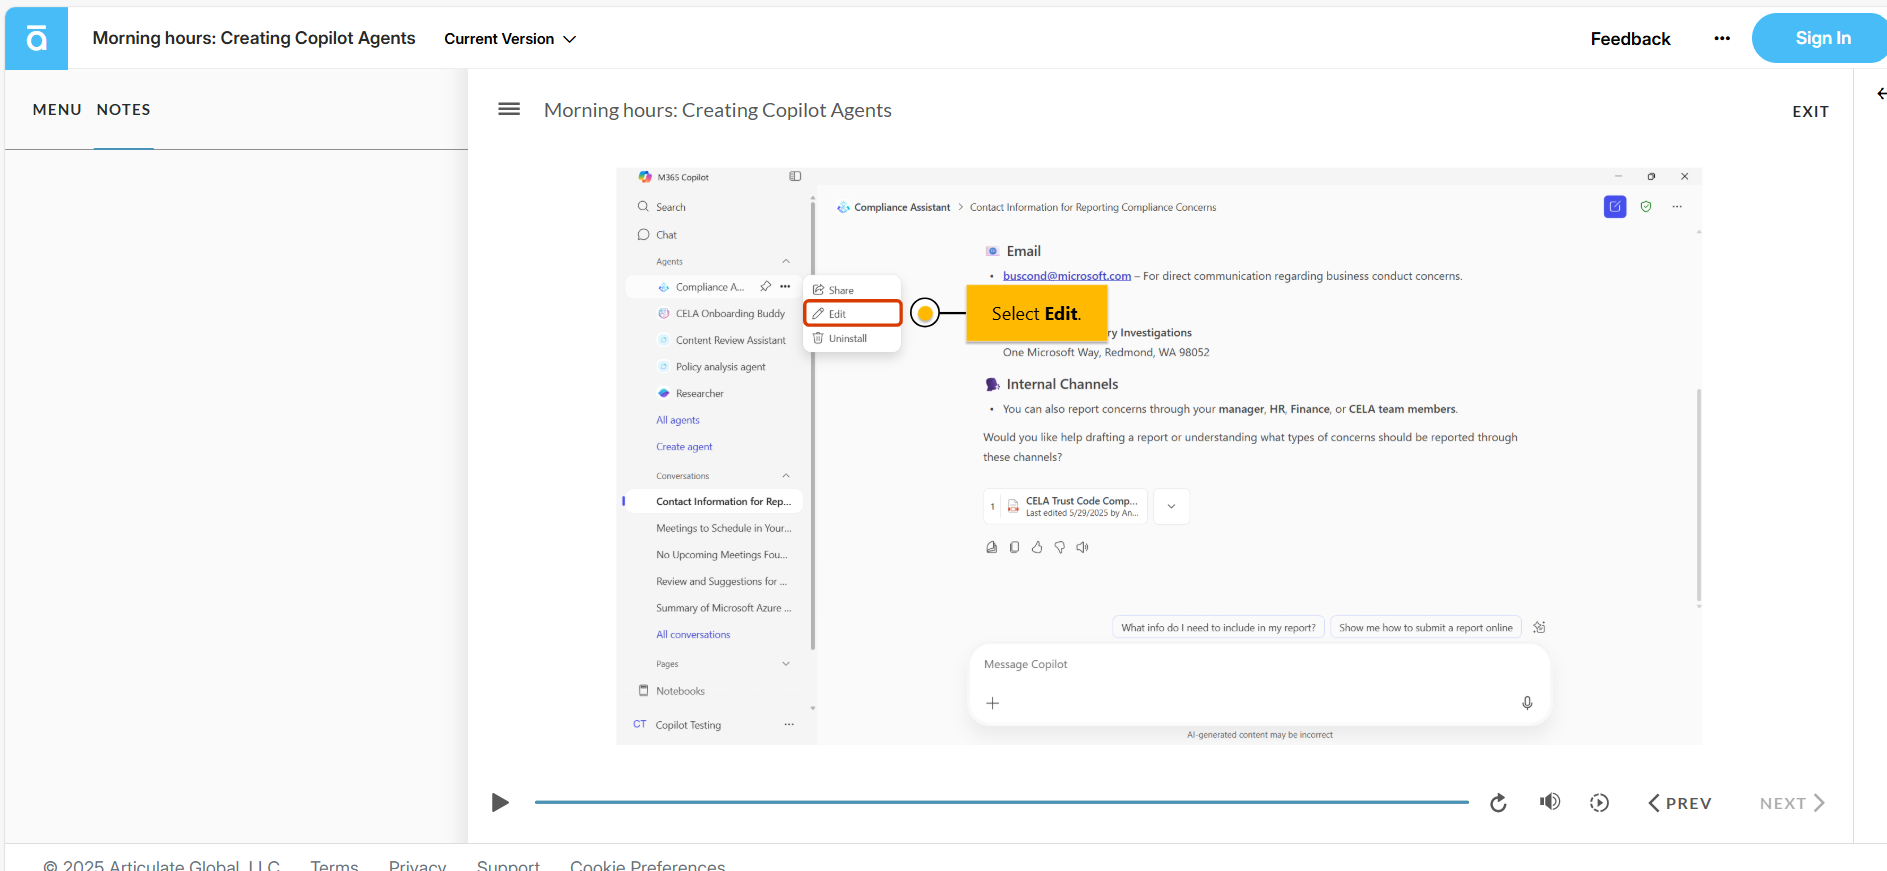
Task: Click the pin icon beside Compliance agent
Action: 766,287
